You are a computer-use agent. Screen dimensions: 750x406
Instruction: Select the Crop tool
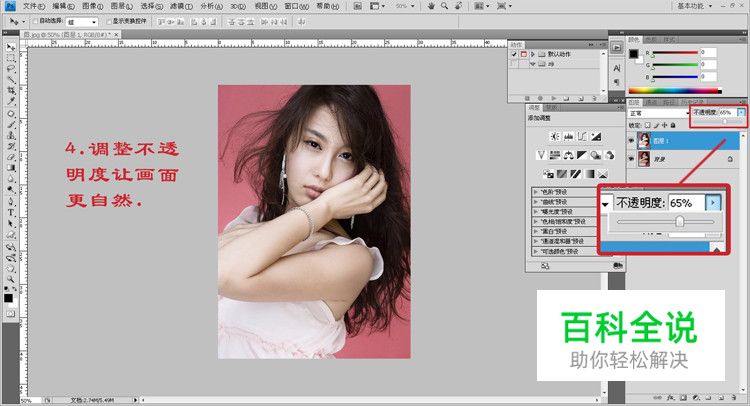click(9, 91)
